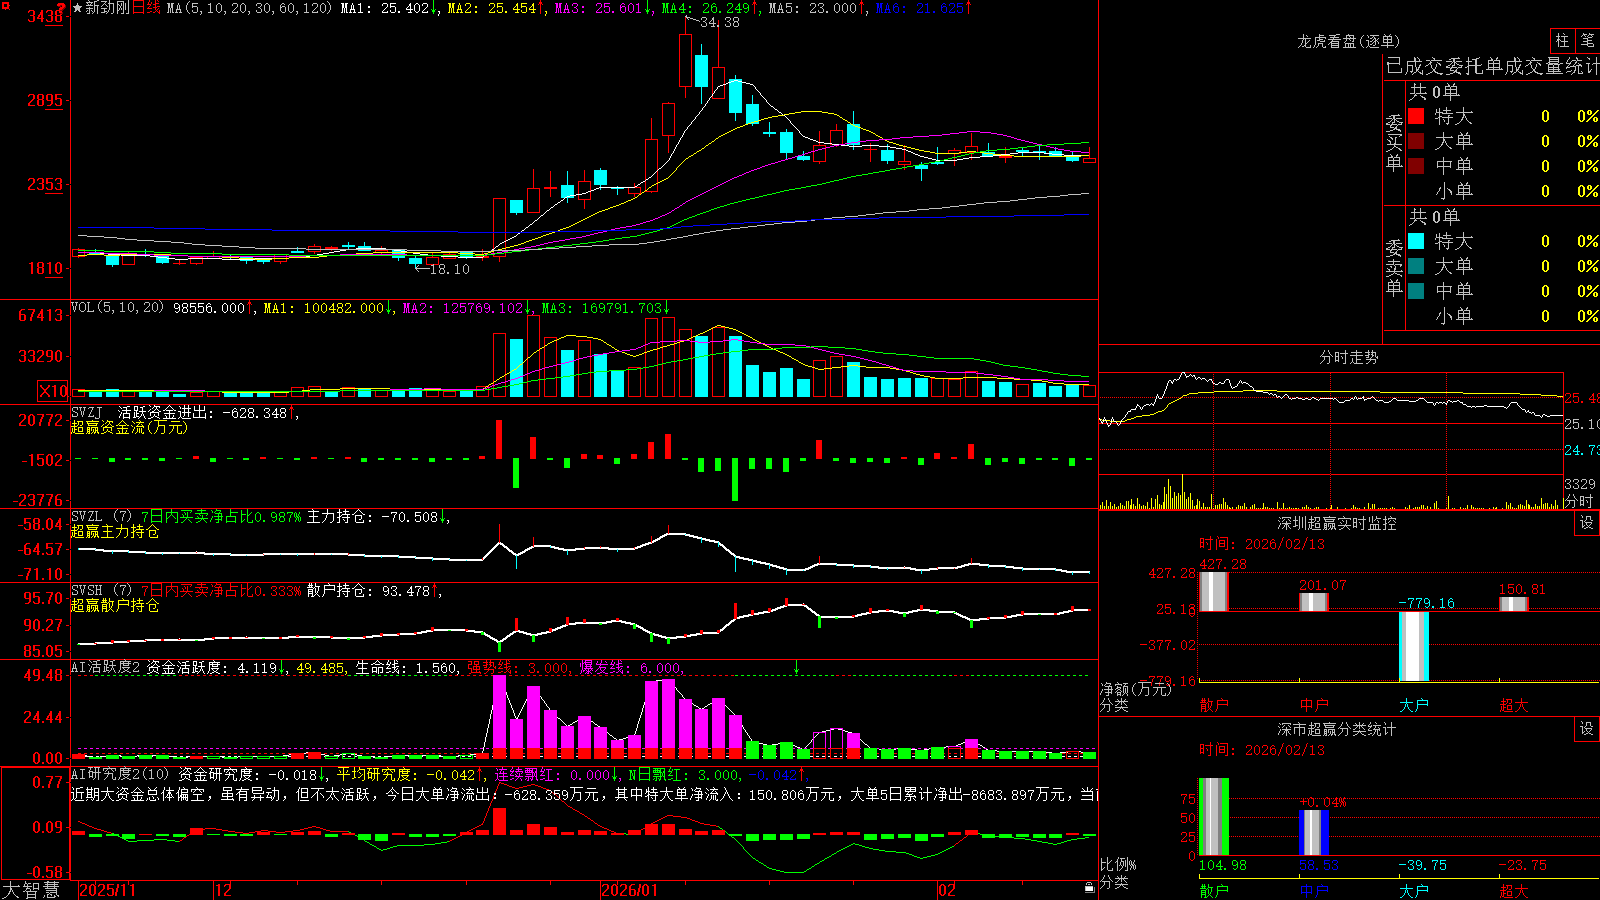The image size is (1600, 900).
Task: Click the -23.75 超大 ratio value
Action: click(1522, 865)
